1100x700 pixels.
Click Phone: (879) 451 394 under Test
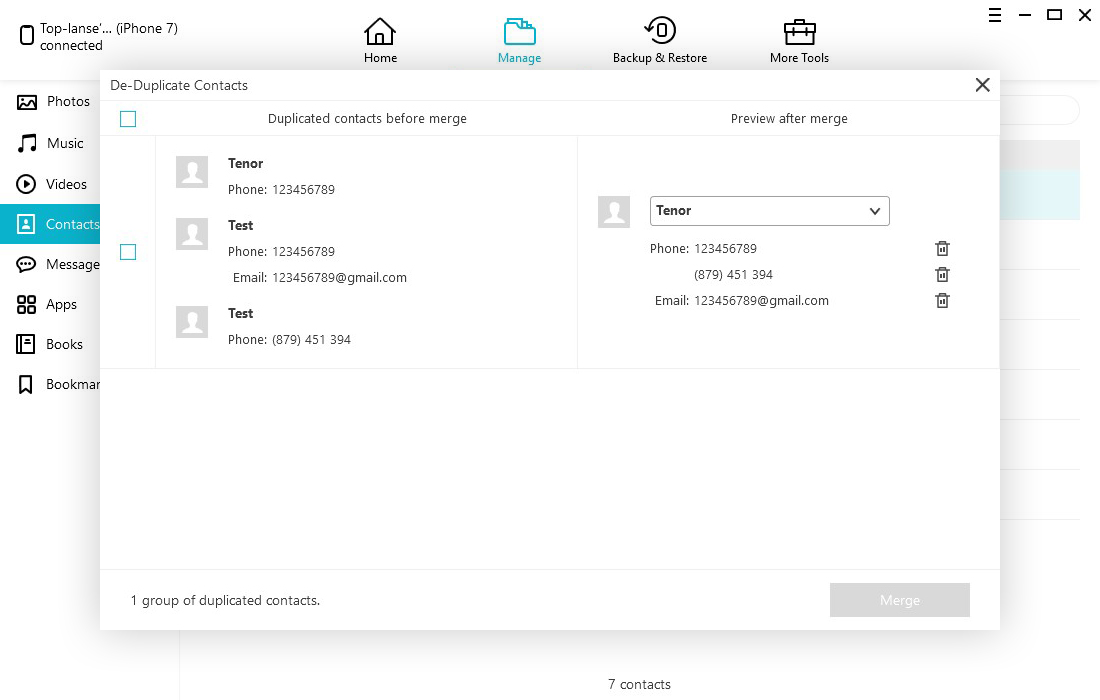289,339
